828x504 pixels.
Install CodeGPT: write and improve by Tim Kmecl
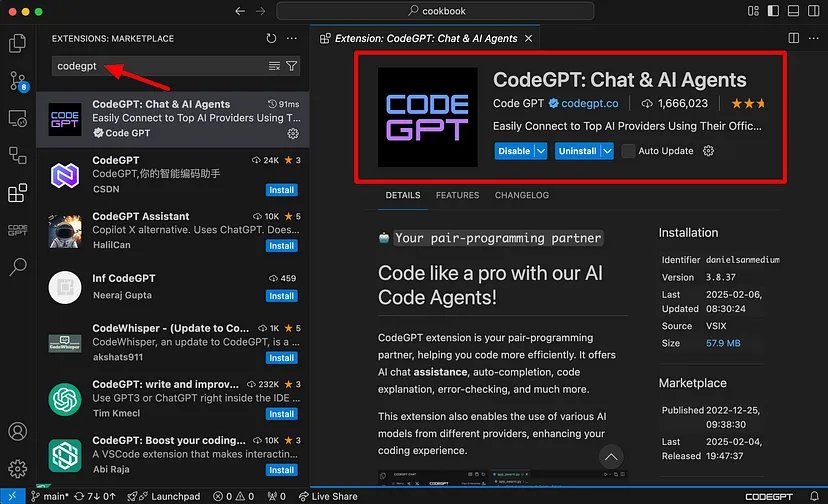(x=281, y=414)
